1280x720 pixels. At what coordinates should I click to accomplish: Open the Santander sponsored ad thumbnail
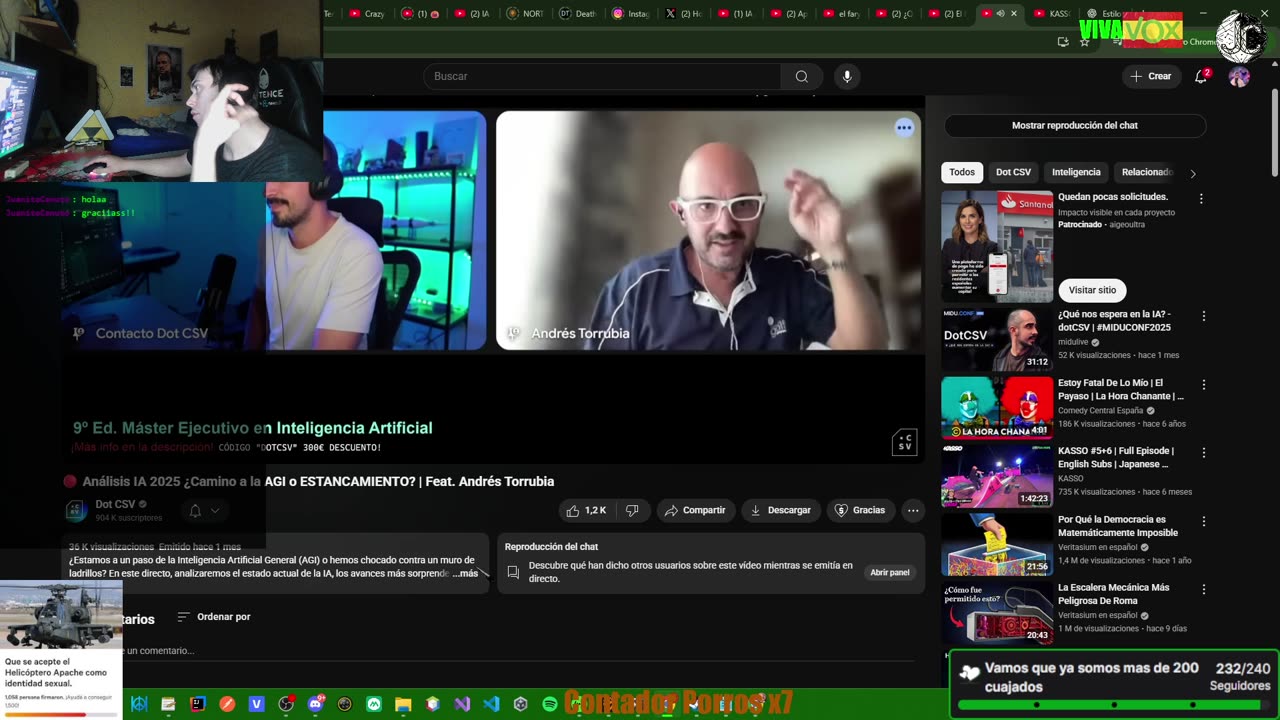997,246
